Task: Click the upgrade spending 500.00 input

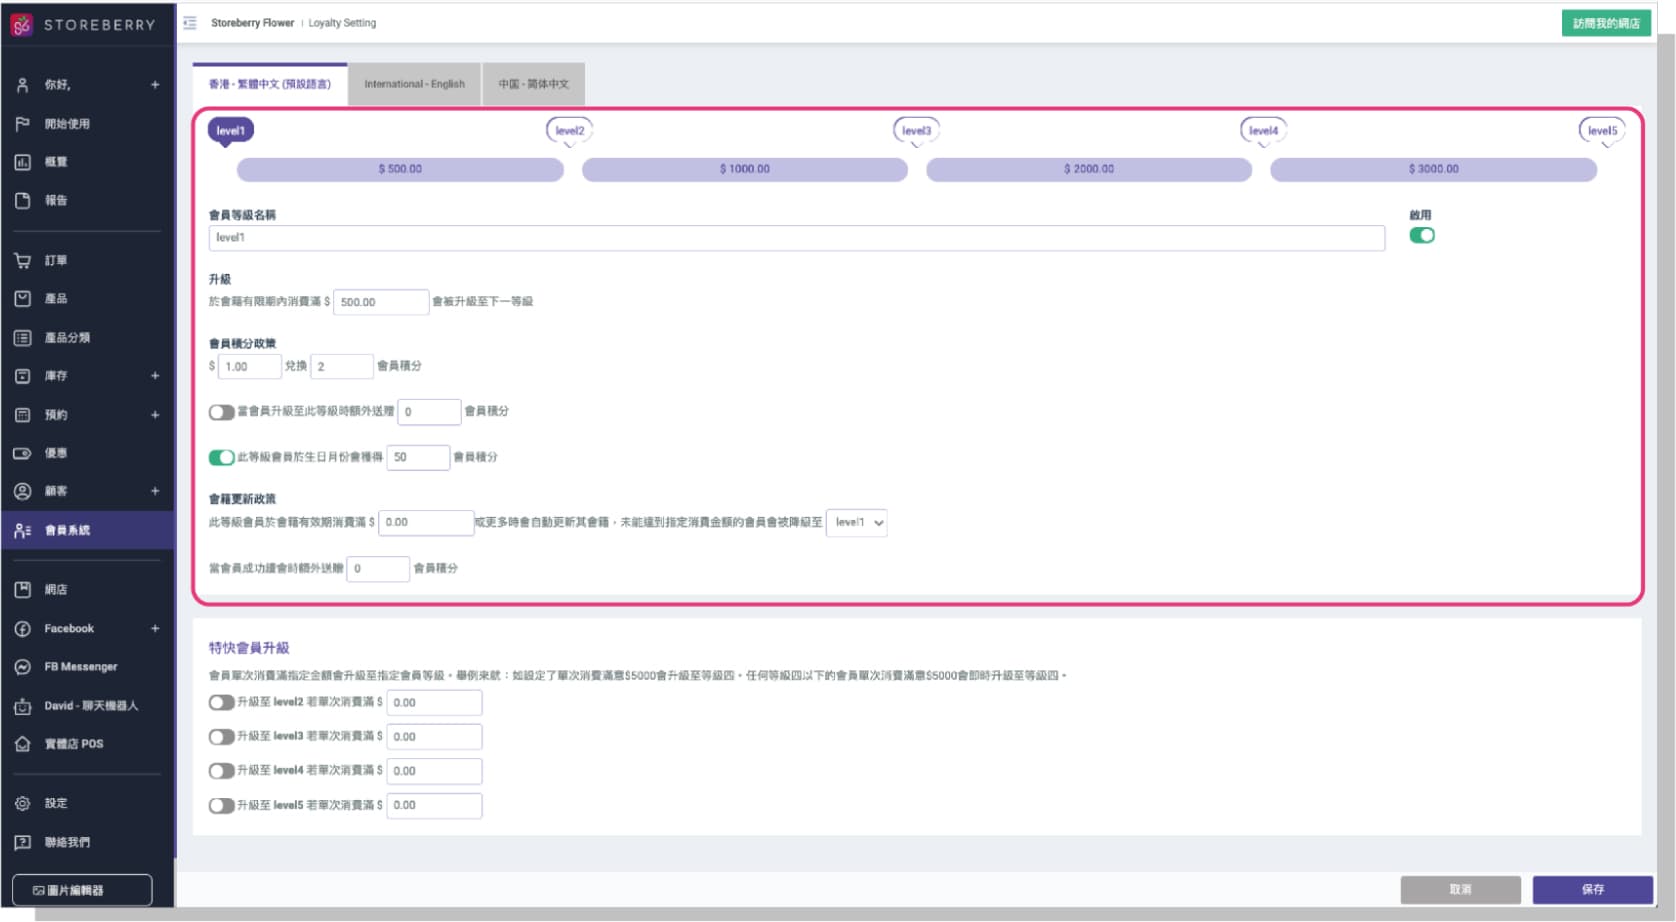Action: pos(381,302)
